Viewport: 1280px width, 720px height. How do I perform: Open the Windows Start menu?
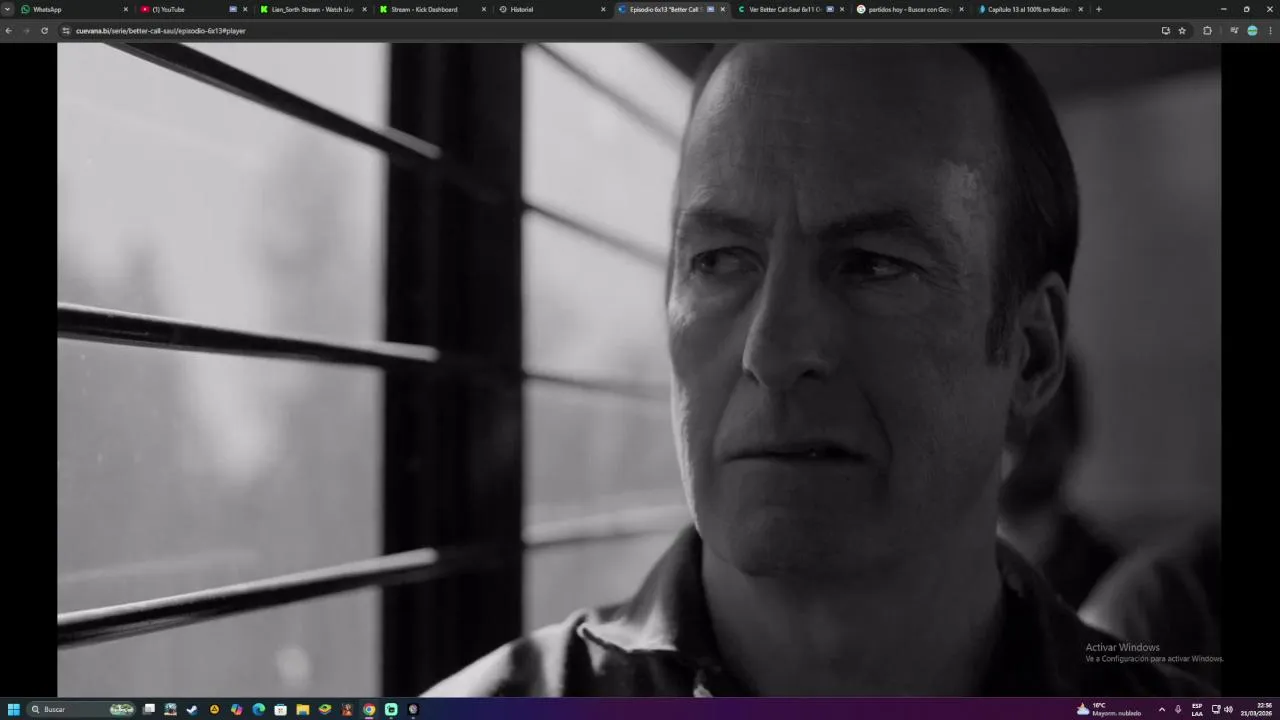[14, 709]
